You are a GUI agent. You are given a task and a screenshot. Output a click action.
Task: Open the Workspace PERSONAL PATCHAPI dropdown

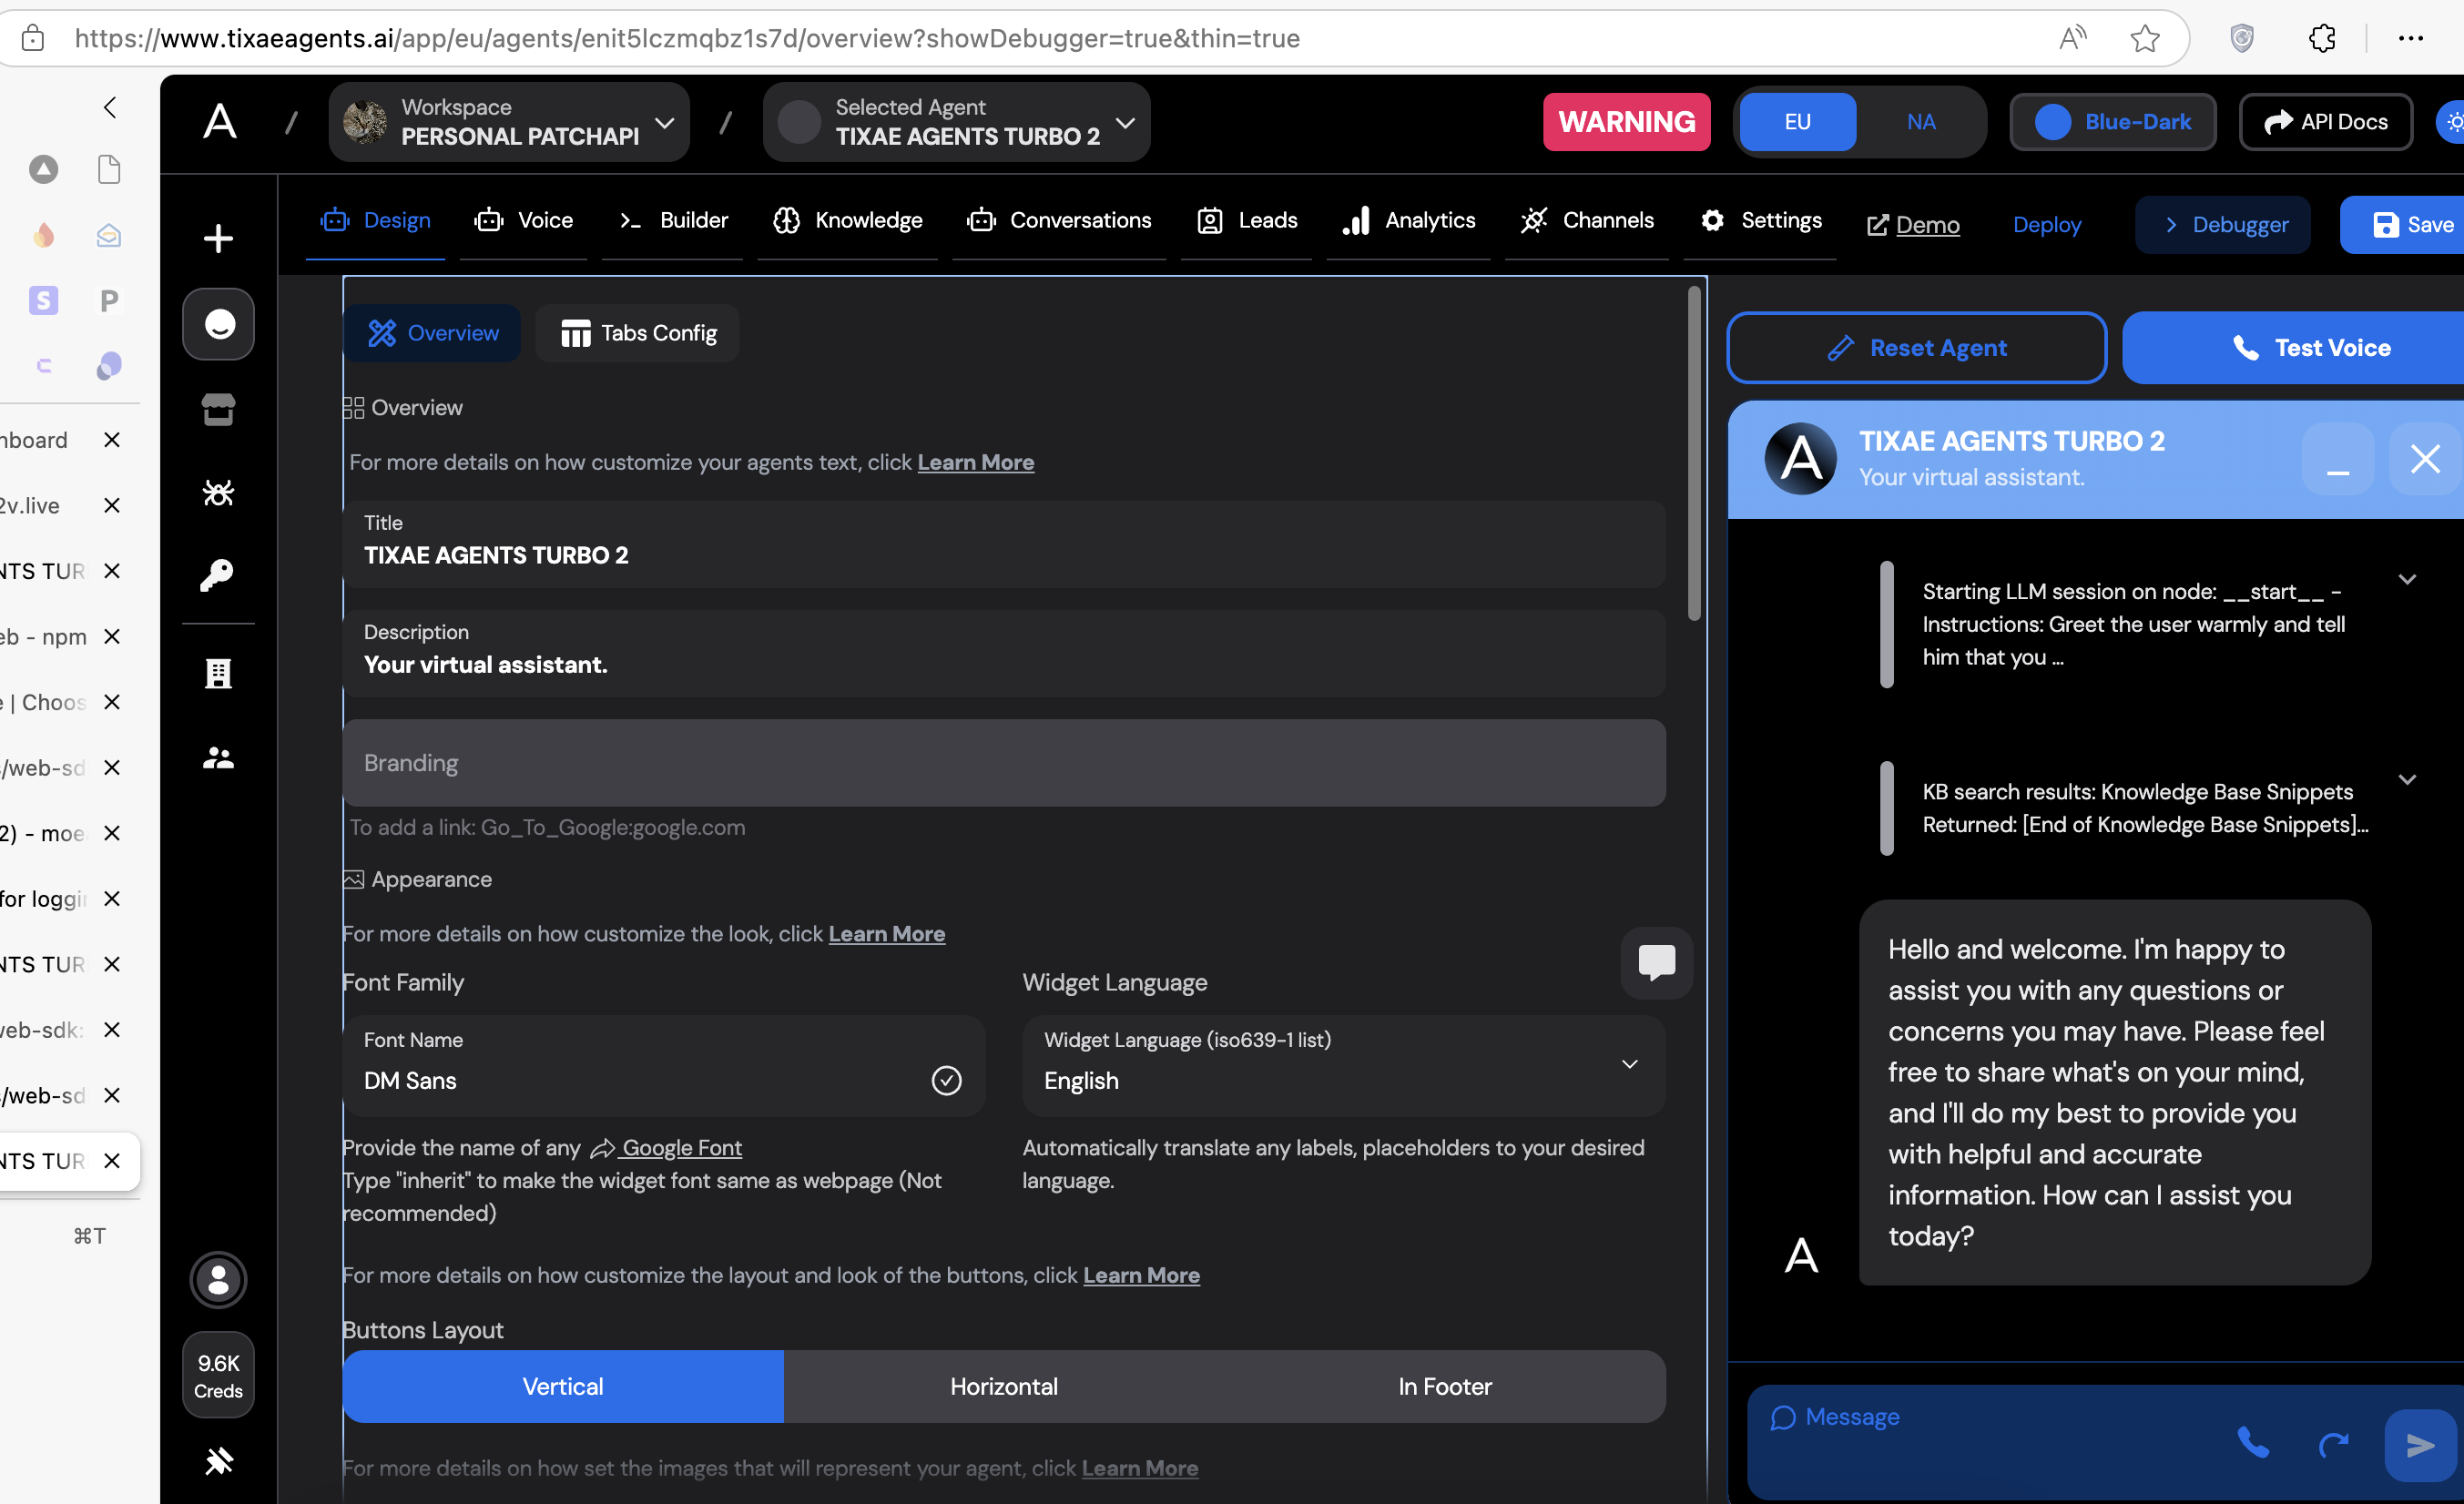click(510, 122)
